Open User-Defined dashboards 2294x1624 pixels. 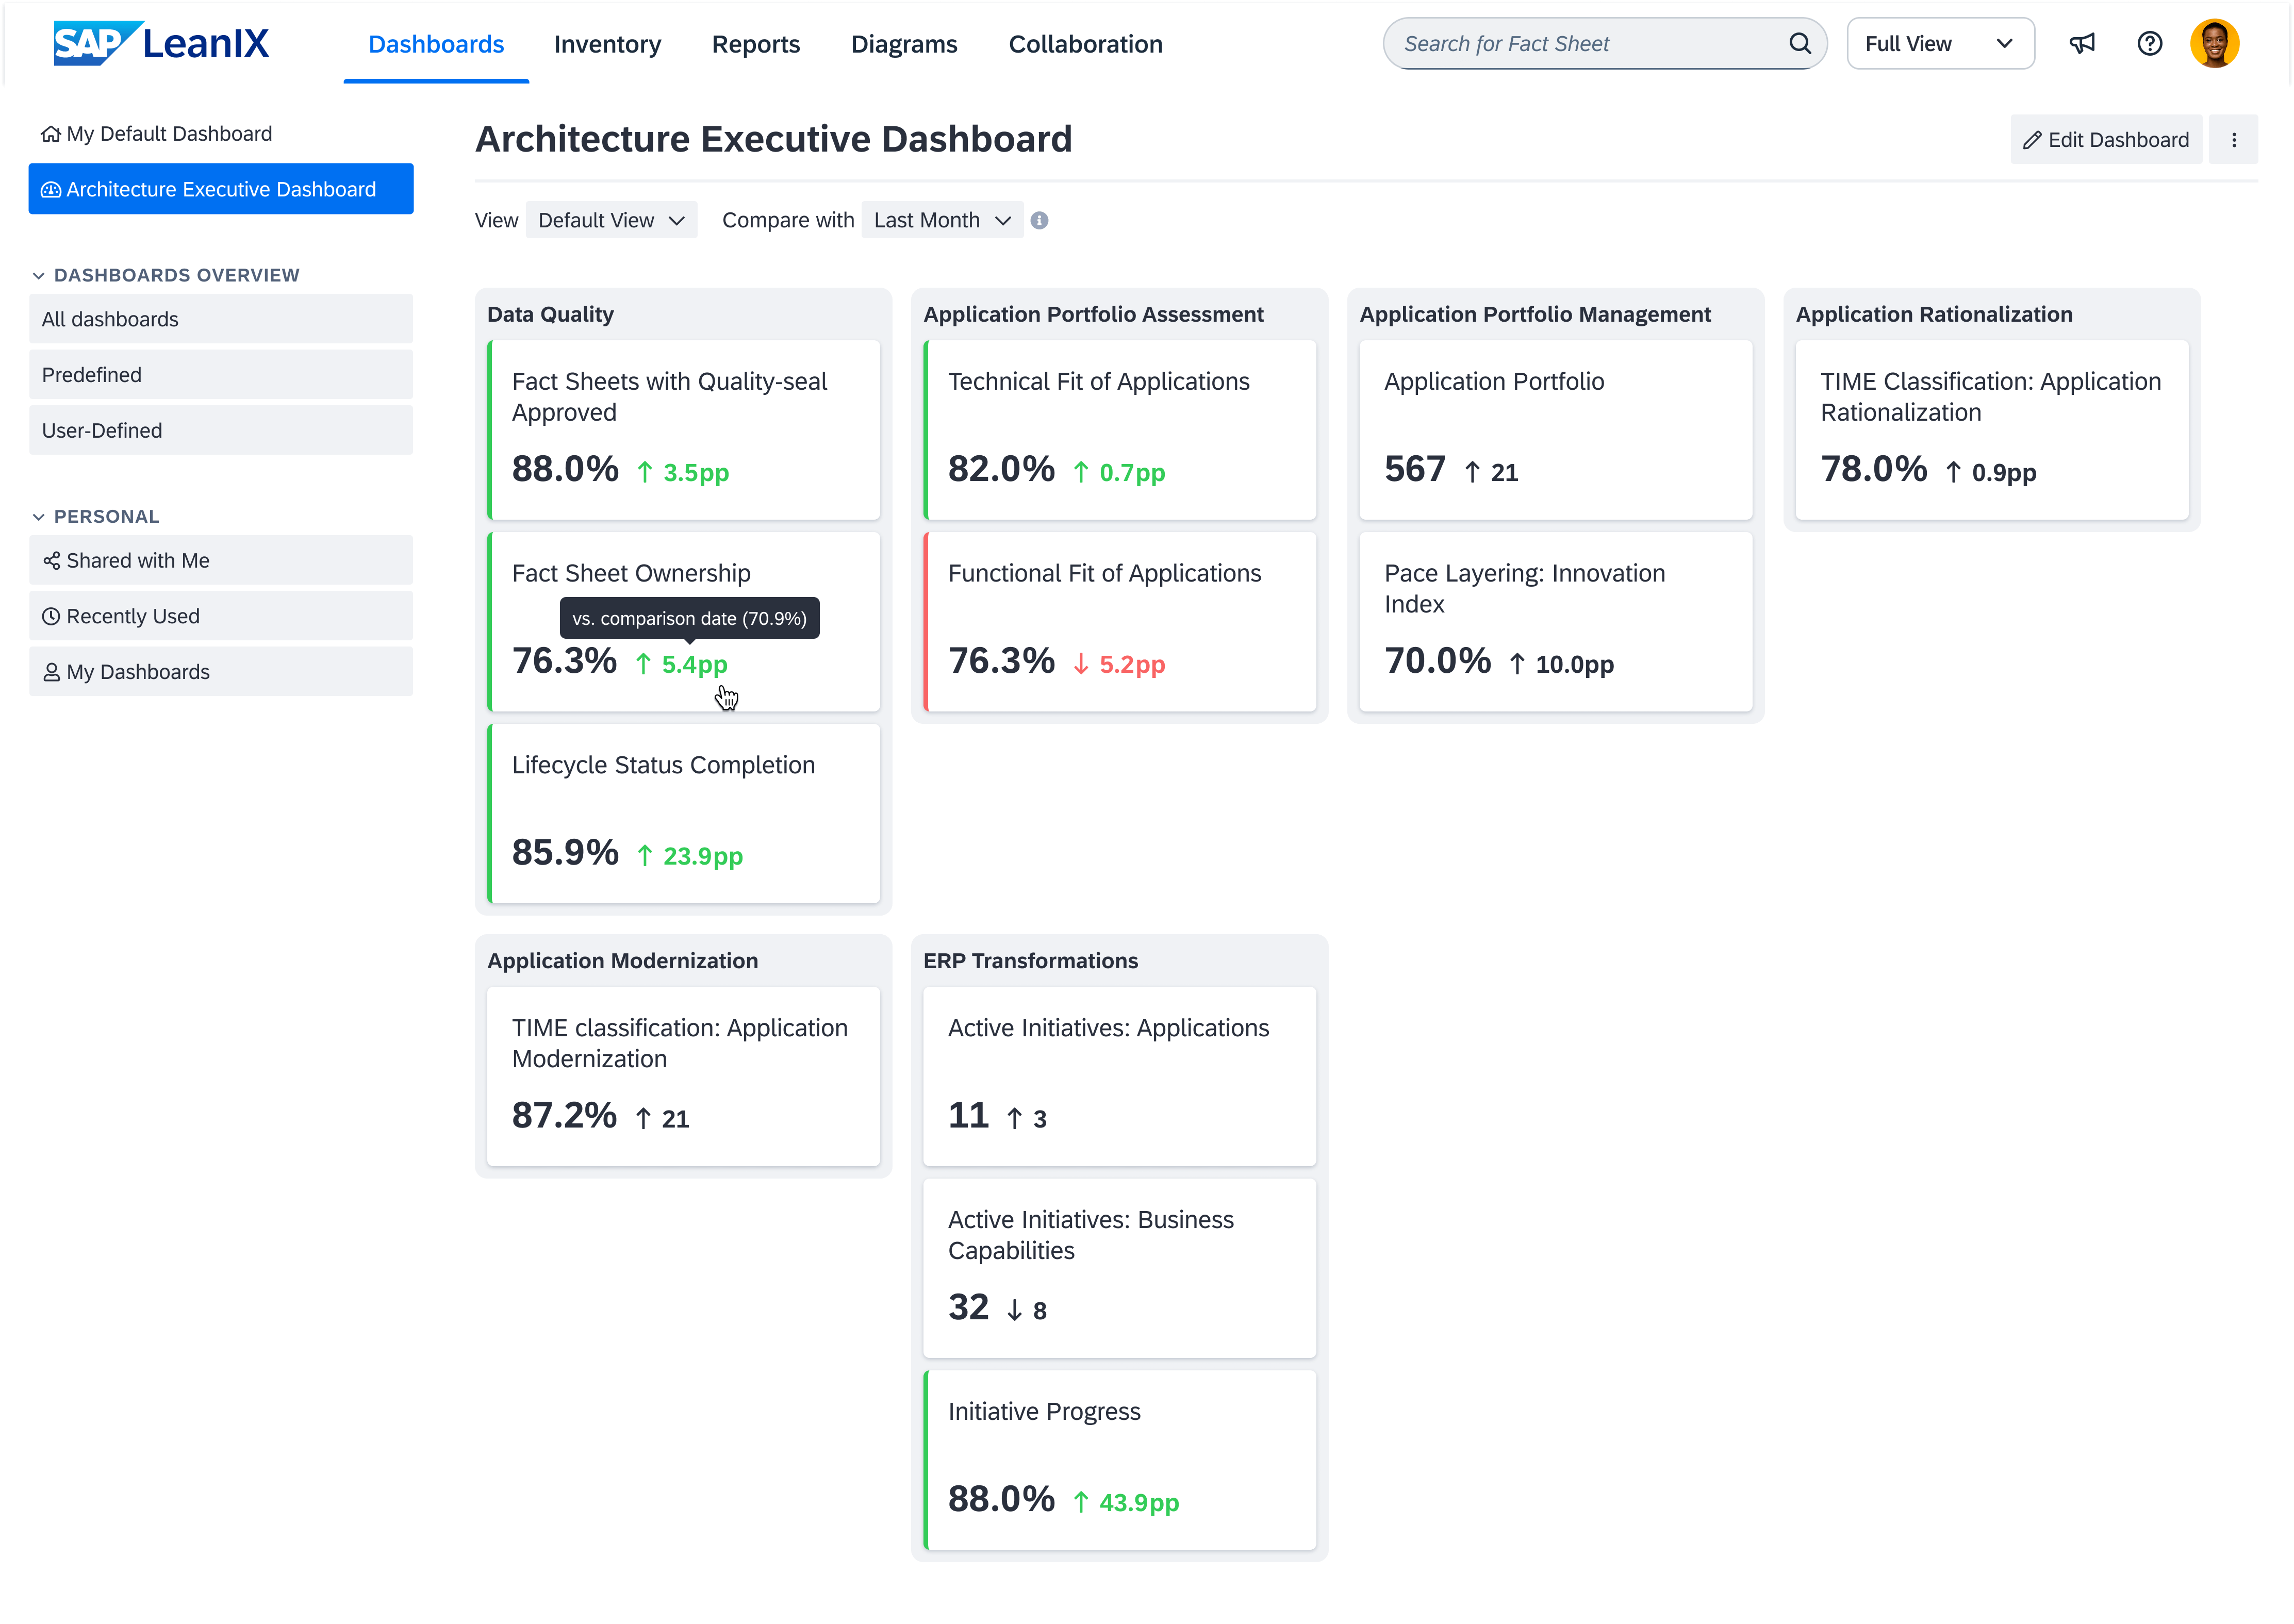pyautogui.click(x=220, y=430)
